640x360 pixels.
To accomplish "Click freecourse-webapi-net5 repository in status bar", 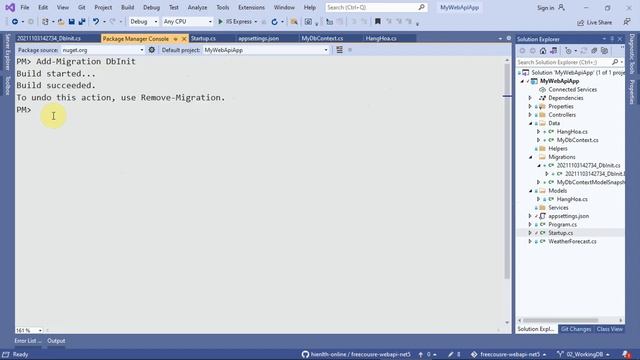I will [509, 354].
